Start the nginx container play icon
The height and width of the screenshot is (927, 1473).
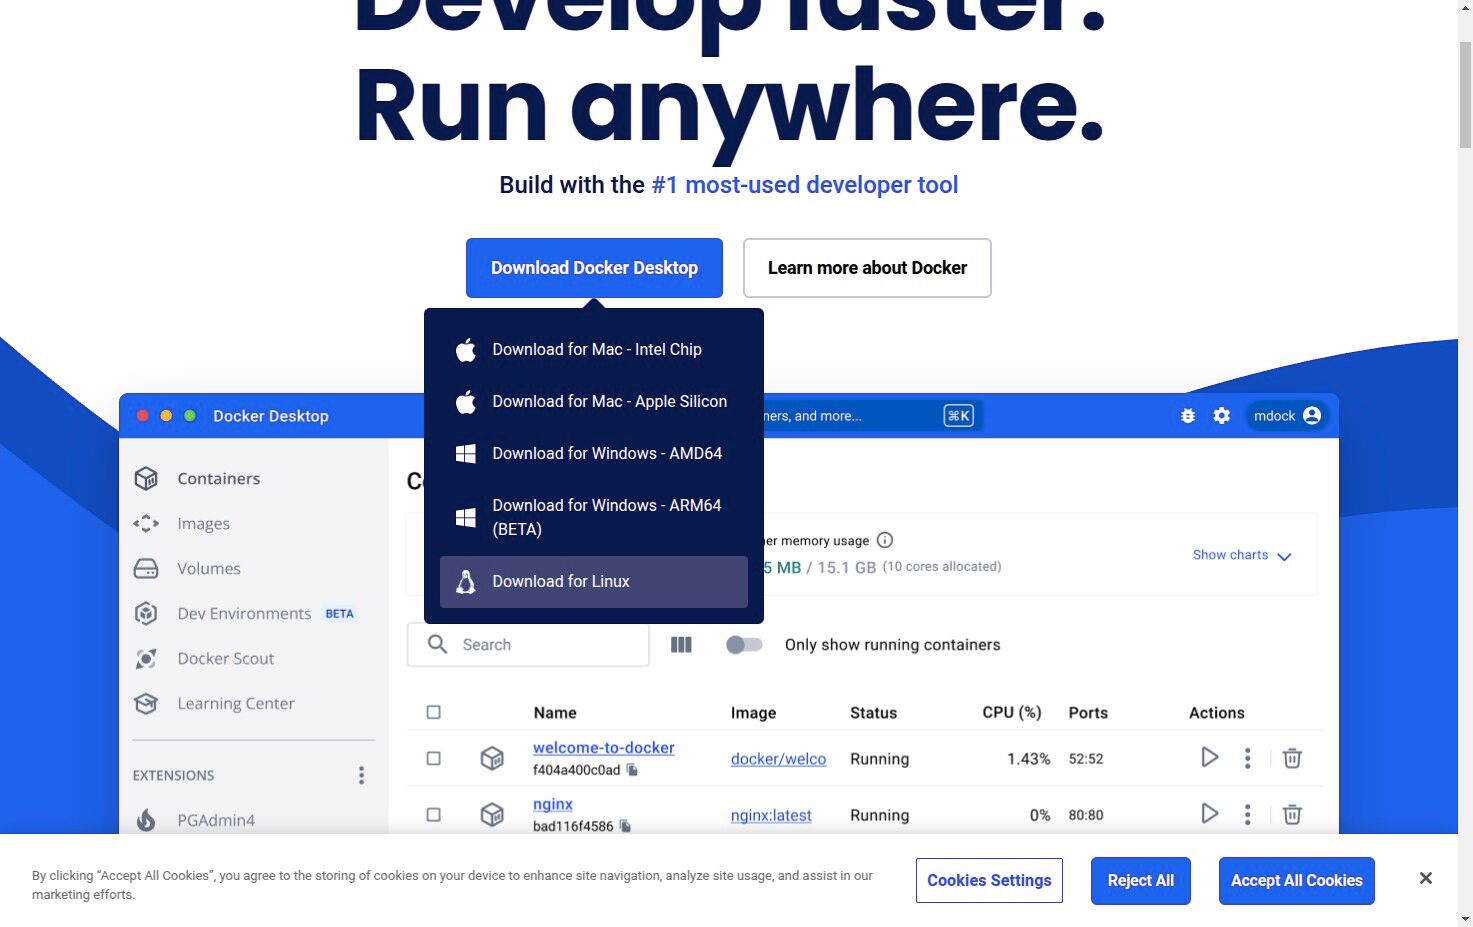(x=1210, y=813)
